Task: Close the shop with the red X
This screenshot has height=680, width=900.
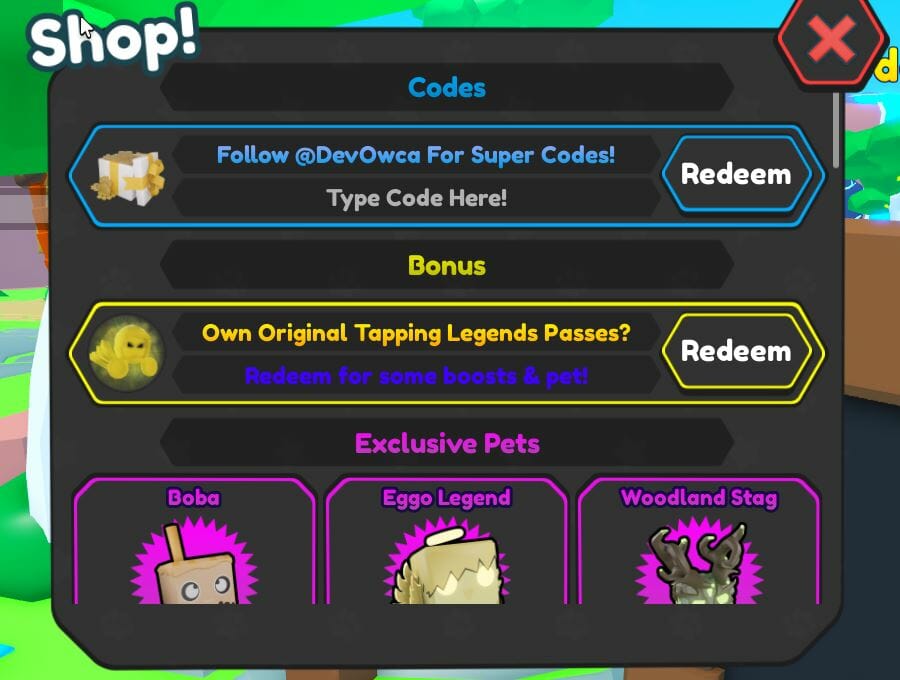Action: point(831,41)
